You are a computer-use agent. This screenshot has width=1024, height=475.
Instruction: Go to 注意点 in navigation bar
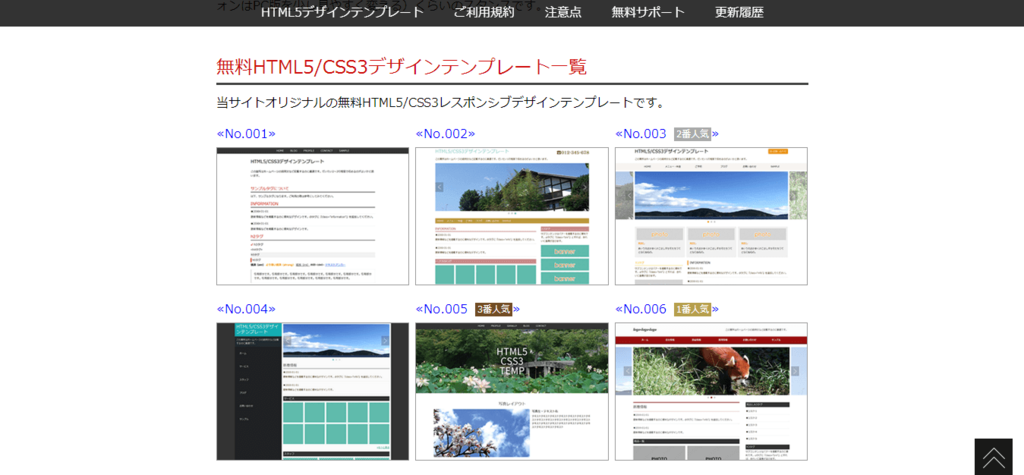pyautogui.click(x=563, y=12)
